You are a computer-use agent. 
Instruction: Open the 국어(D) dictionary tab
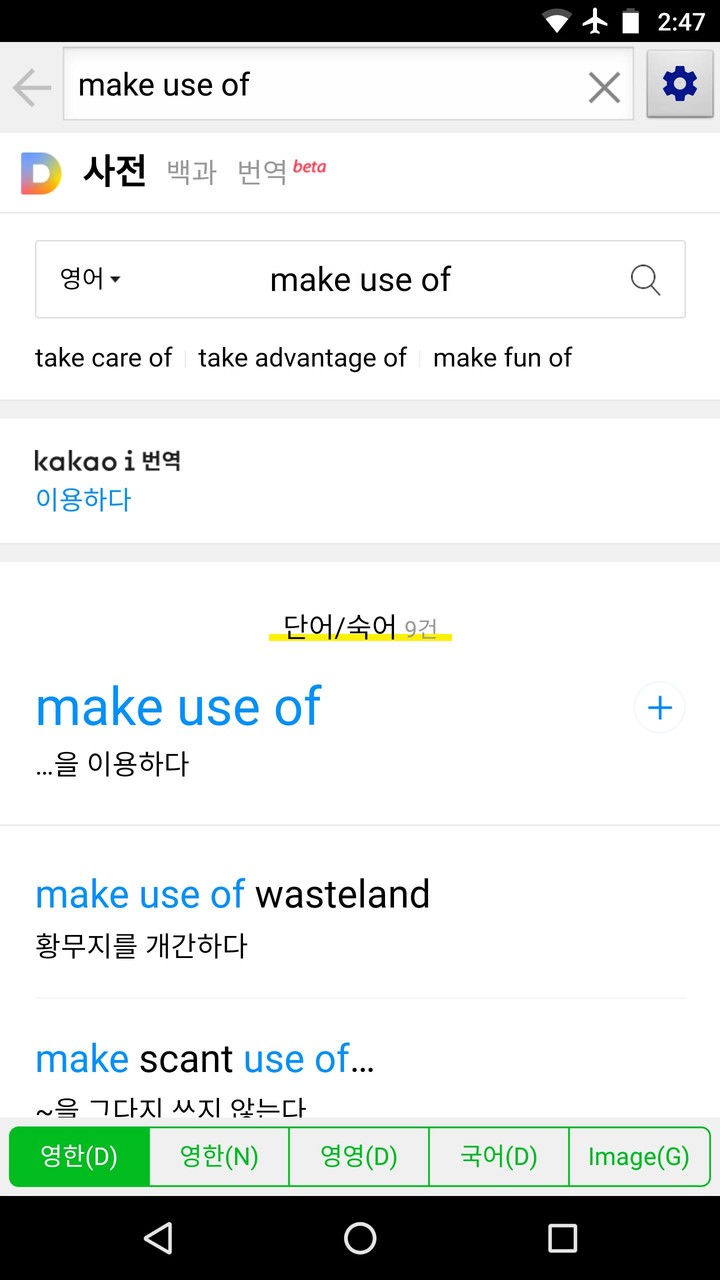coord(499,1156)
